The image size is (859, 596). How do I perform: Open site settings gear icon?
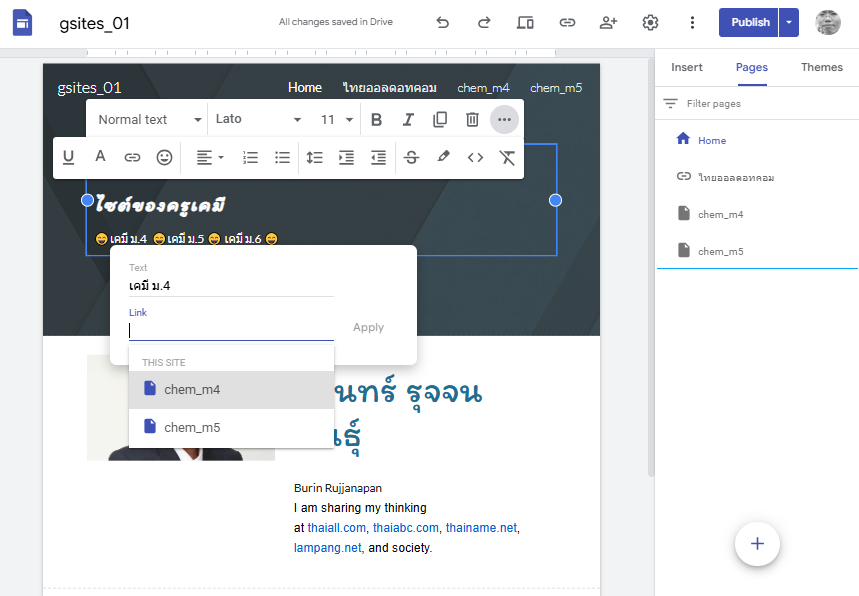[x=650, y=22]
